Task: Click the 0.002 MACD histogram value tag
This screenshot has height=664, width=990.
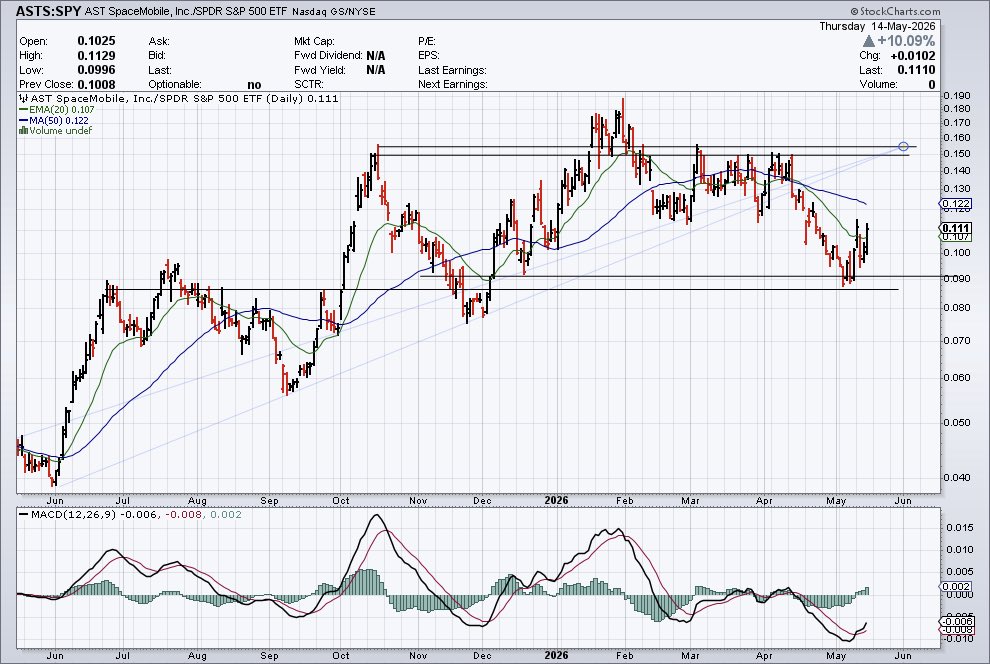Action: (x=955, y=586)
